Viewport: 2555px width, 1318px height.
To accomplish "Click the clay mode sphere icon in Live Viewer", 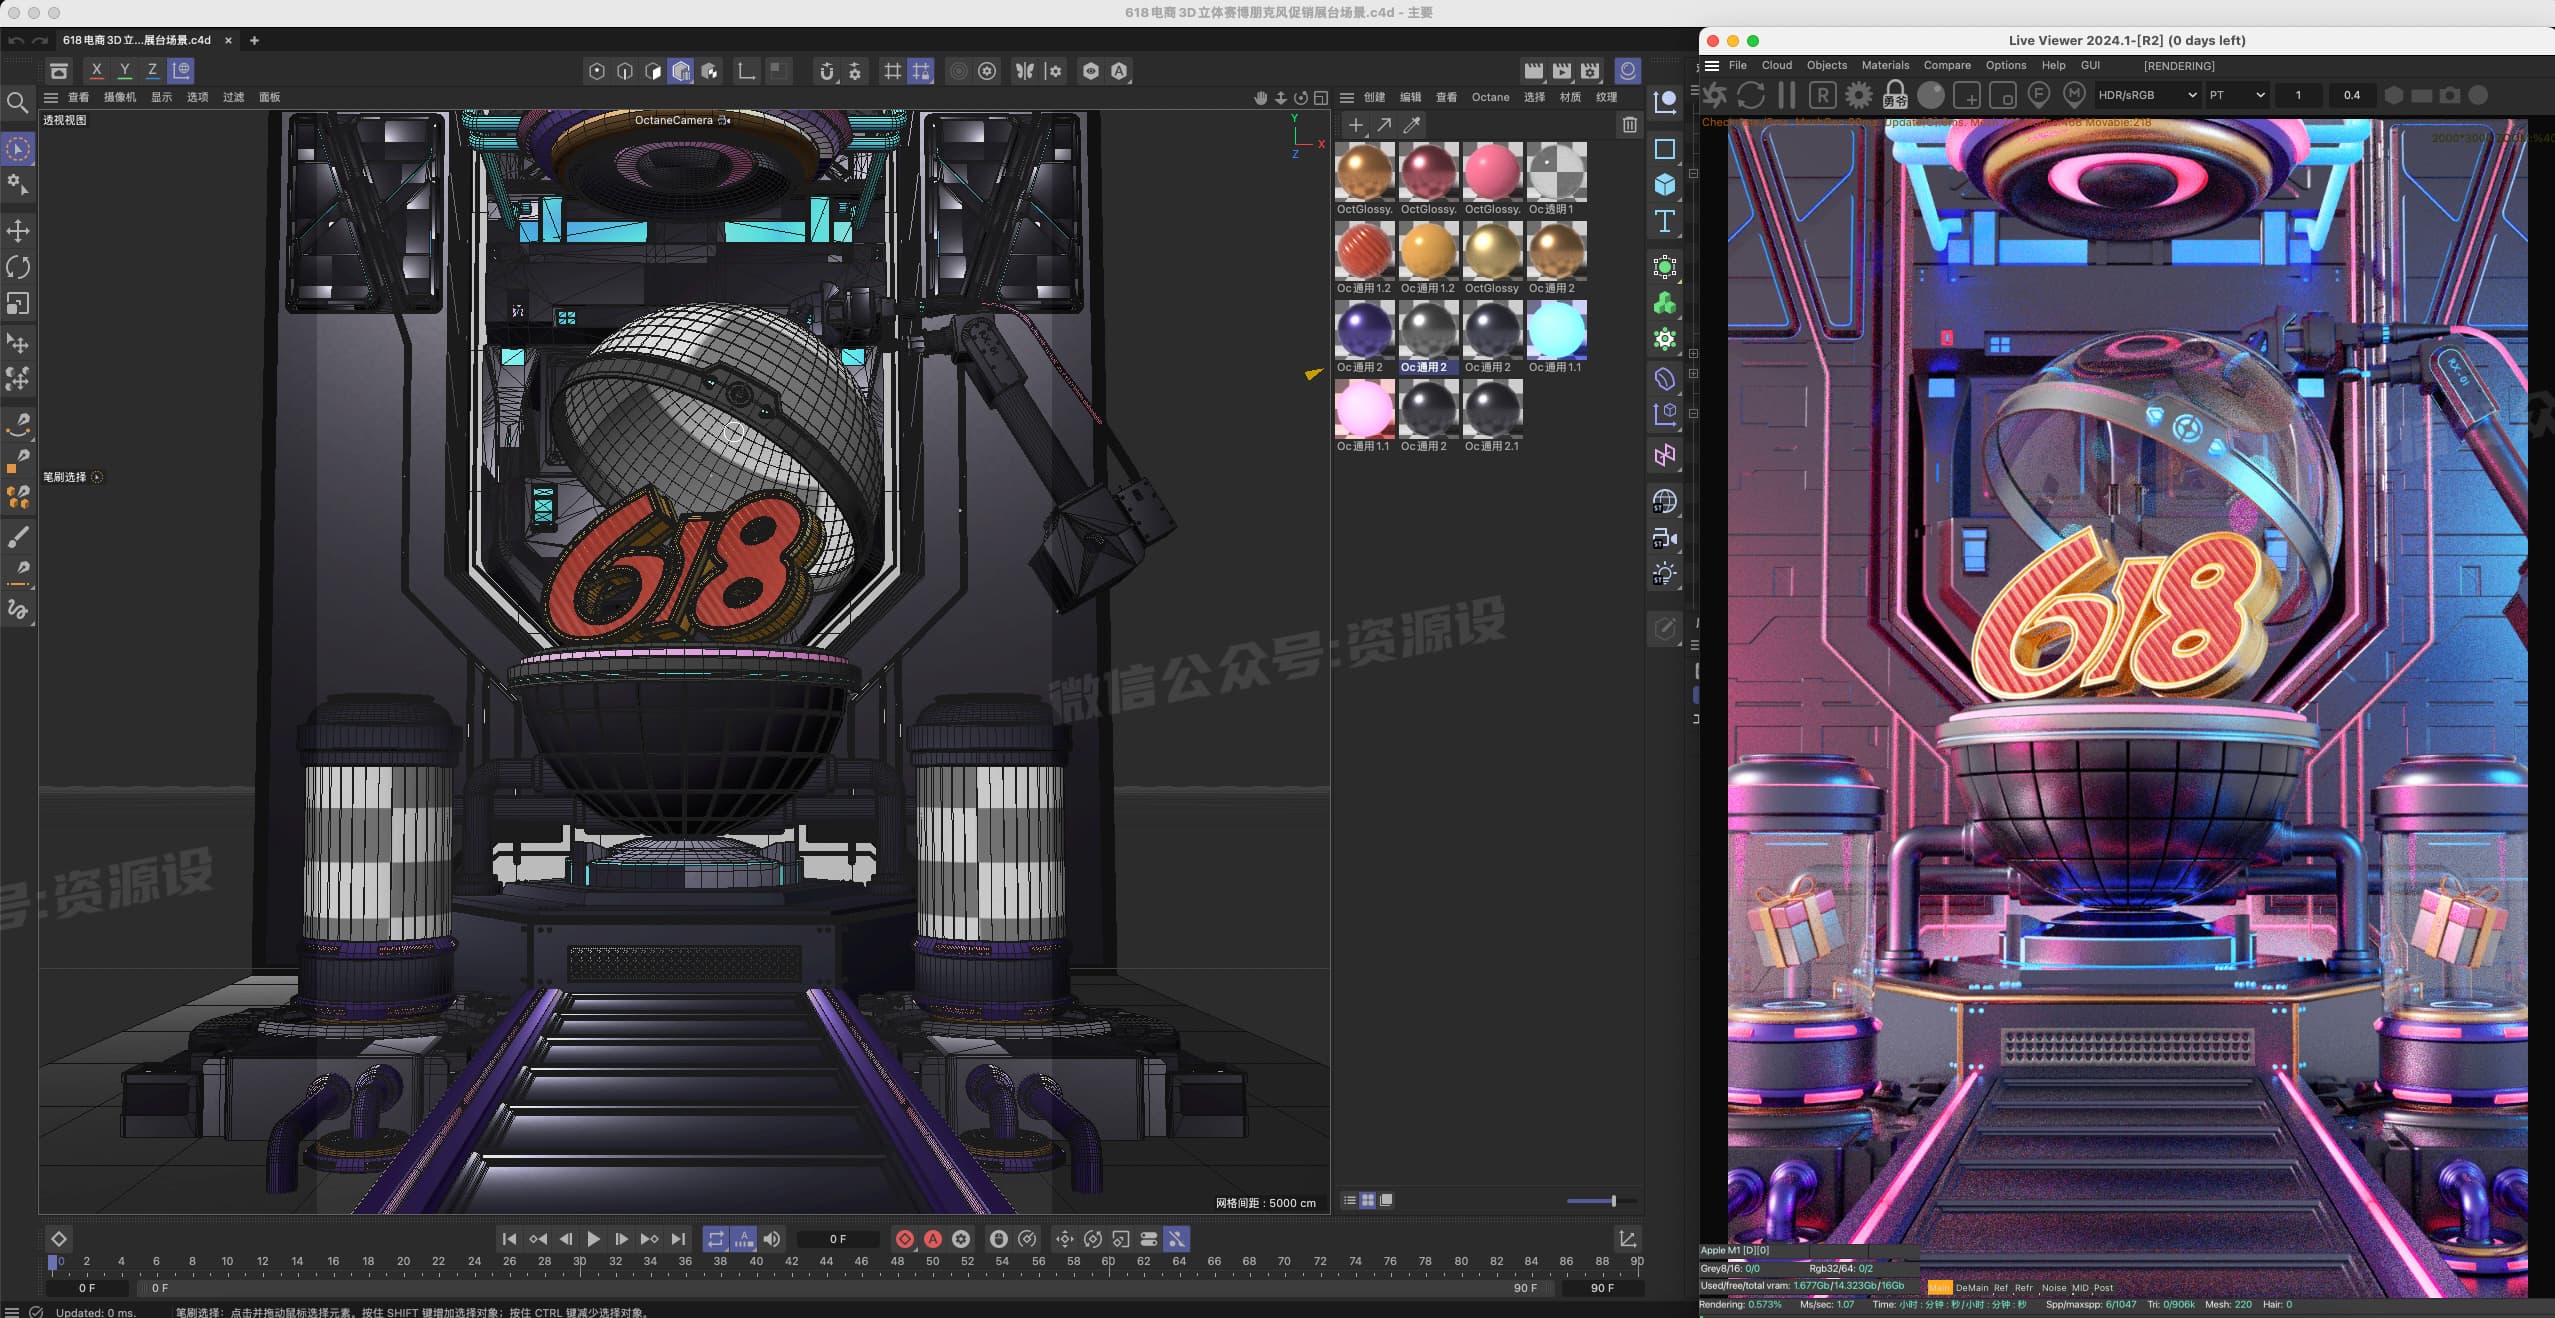I will click(x=1931, y=95).
